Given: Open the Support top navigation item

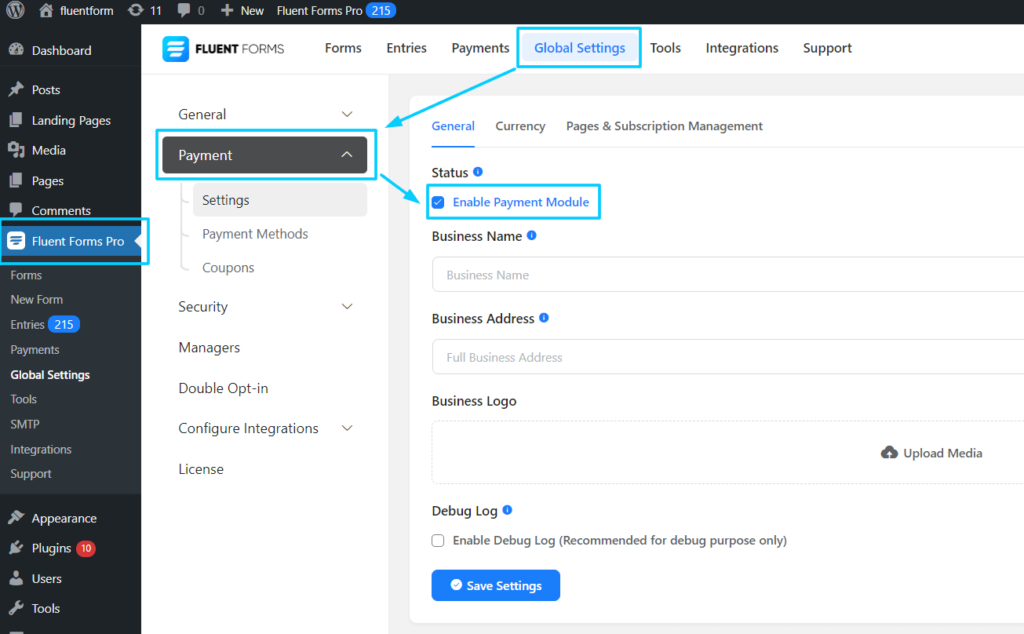Looking at the screenshot, I should pyautogui.click(x=827, y=48).
